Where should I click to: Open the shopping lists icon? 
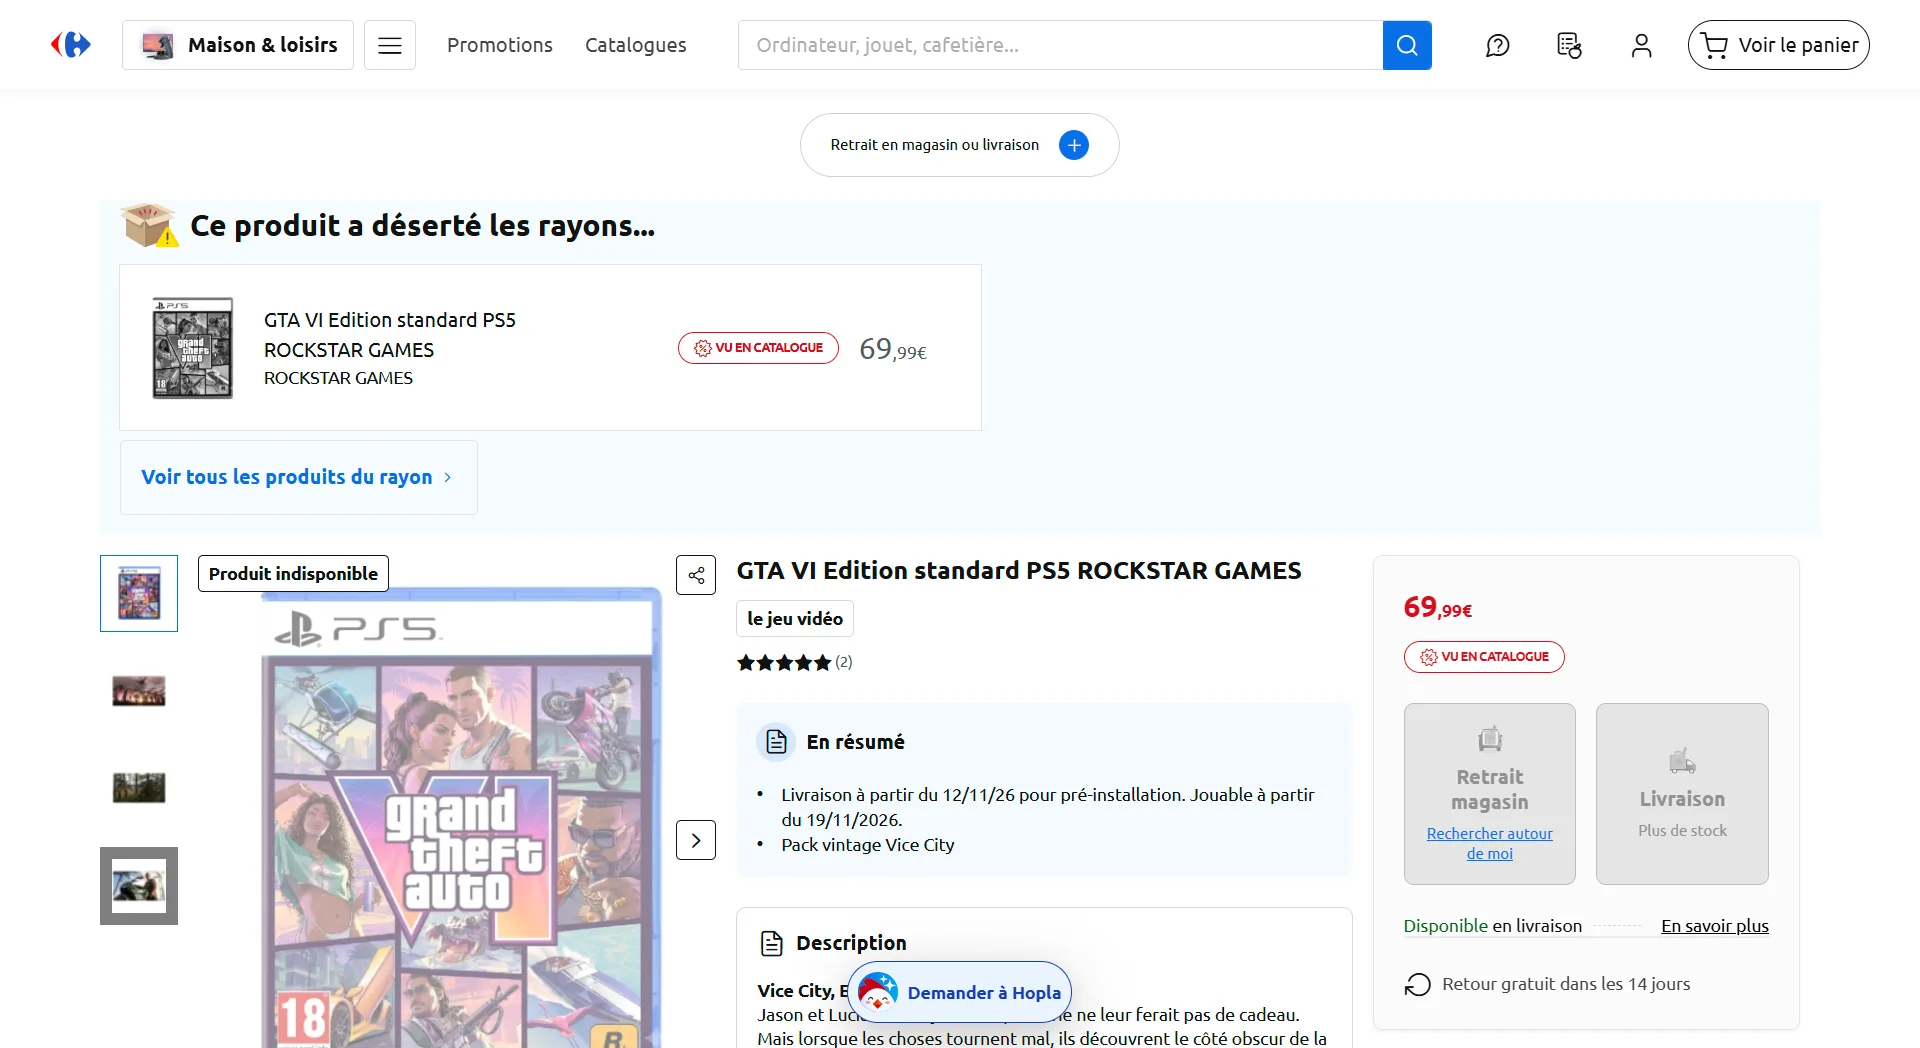coord(1569,45)
